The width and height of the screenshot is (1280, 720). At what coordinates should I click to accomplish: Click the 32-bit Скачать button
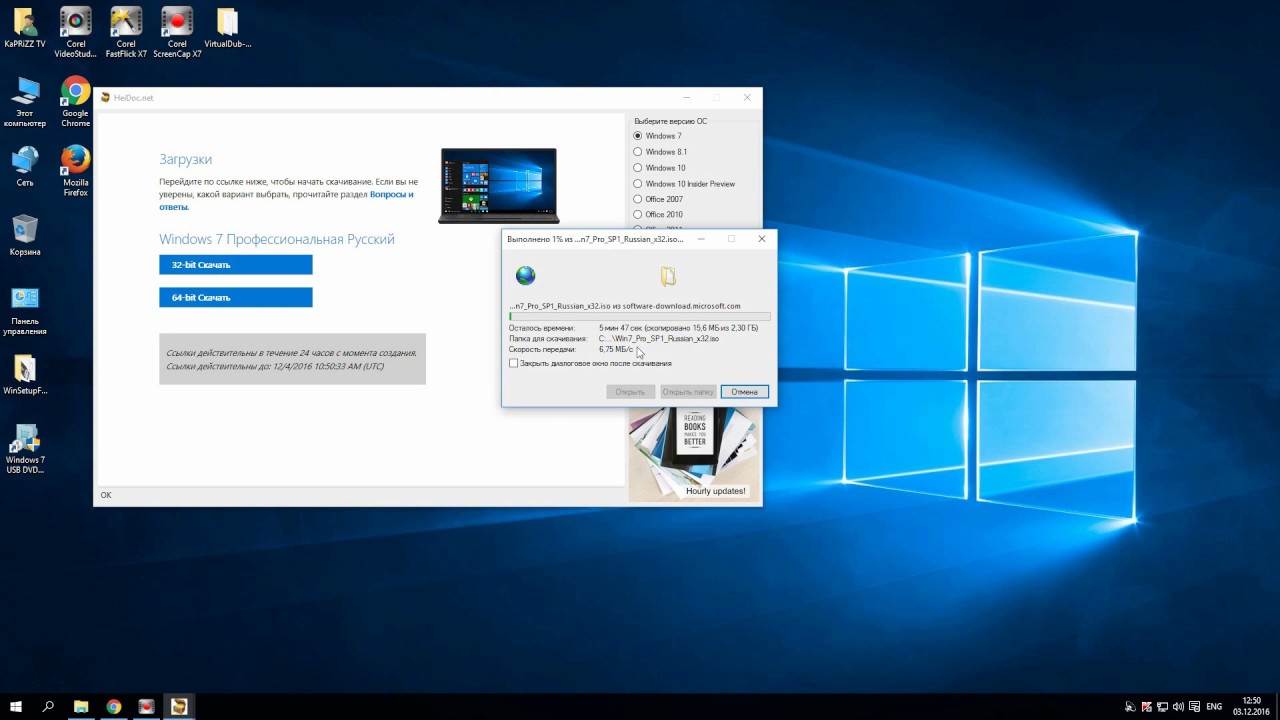pos(235,265)
